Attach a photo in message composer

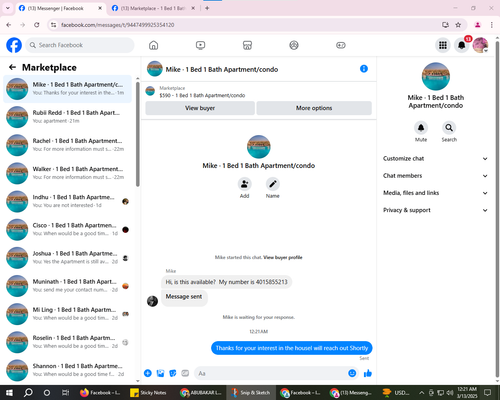point(160,373)
